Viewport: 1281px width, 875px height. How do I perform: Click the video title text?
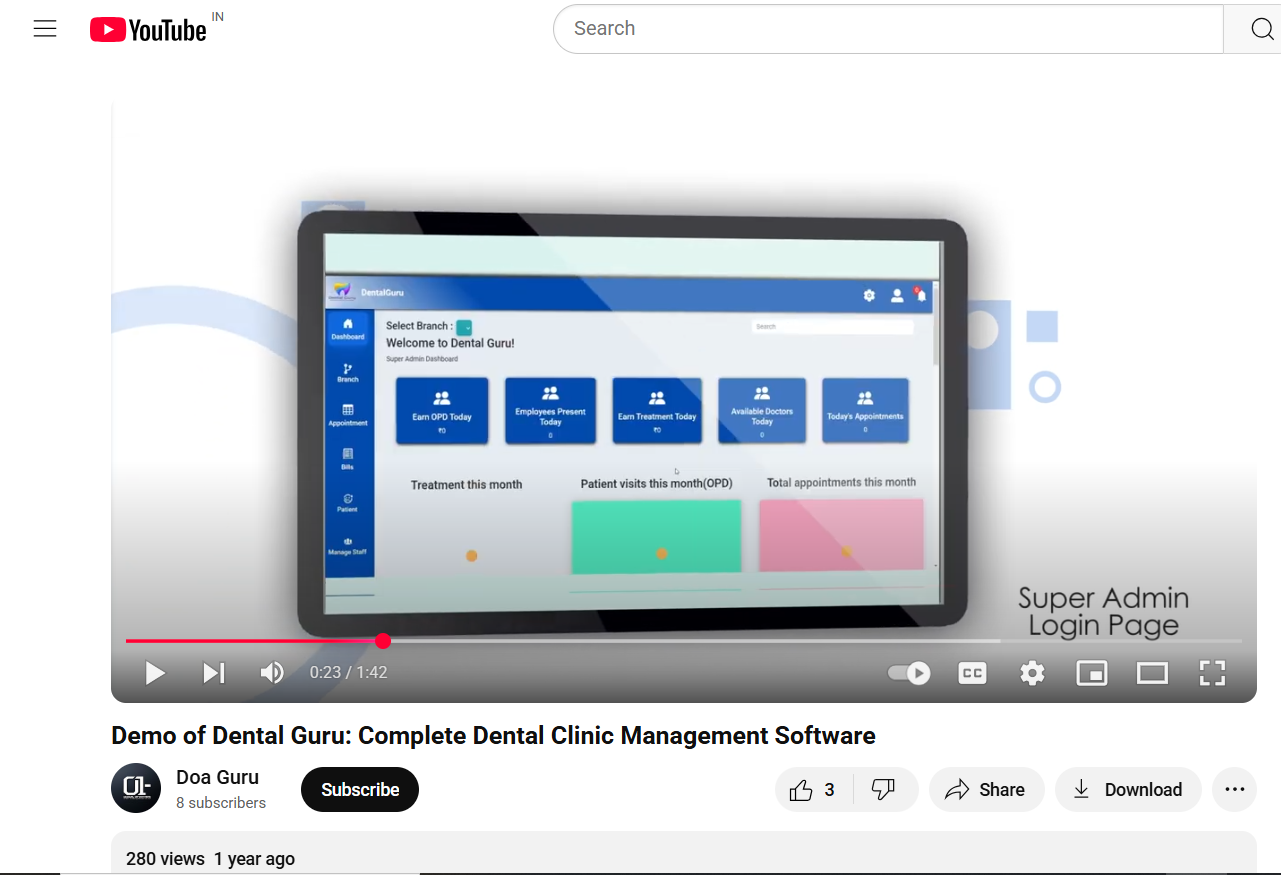pos(493,736)
